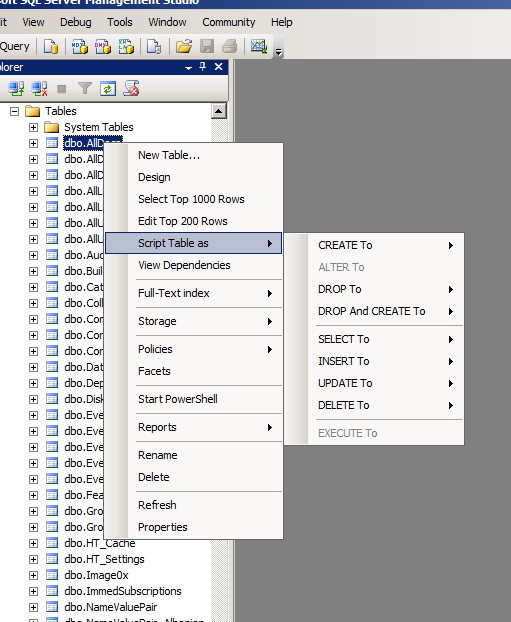
Task: Open the Reports submenu
Action: [x=194, y=427]
